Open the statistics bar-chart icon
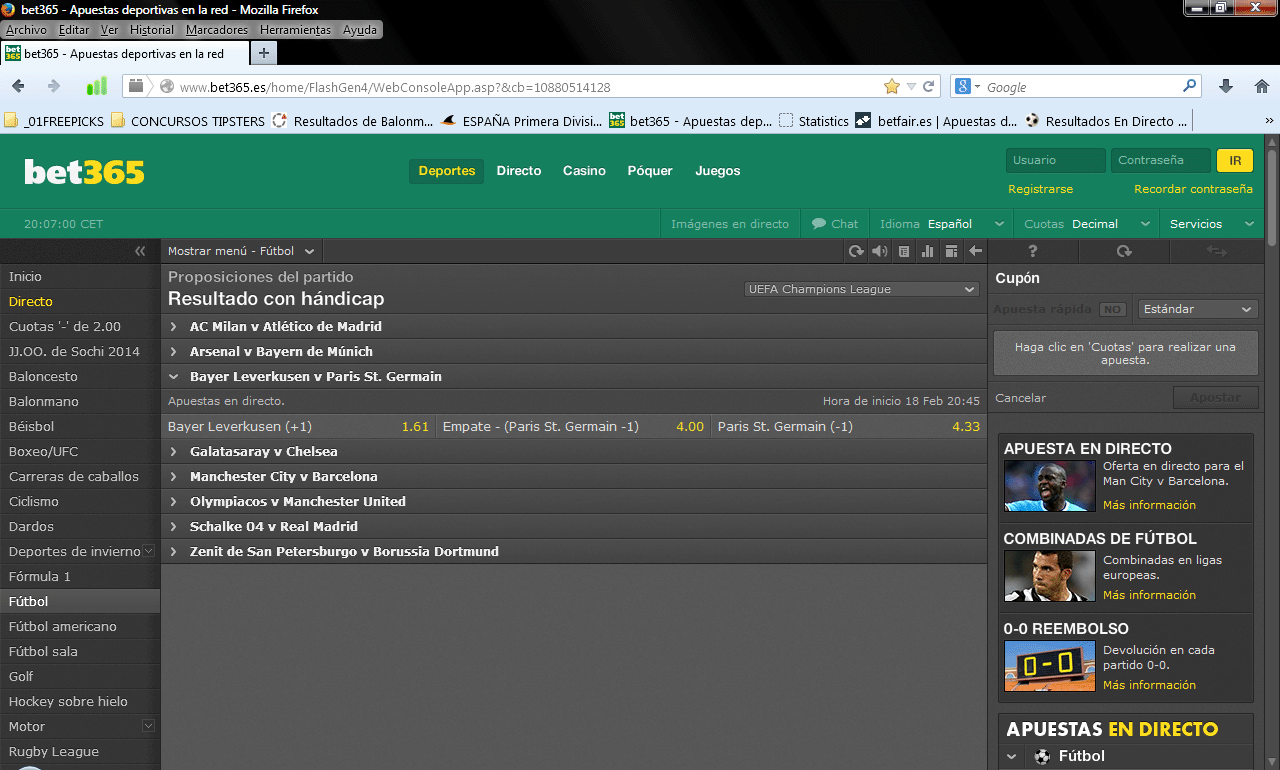Image resolution: width=1280 pixels, height=770 pixels. pos(928,252)
